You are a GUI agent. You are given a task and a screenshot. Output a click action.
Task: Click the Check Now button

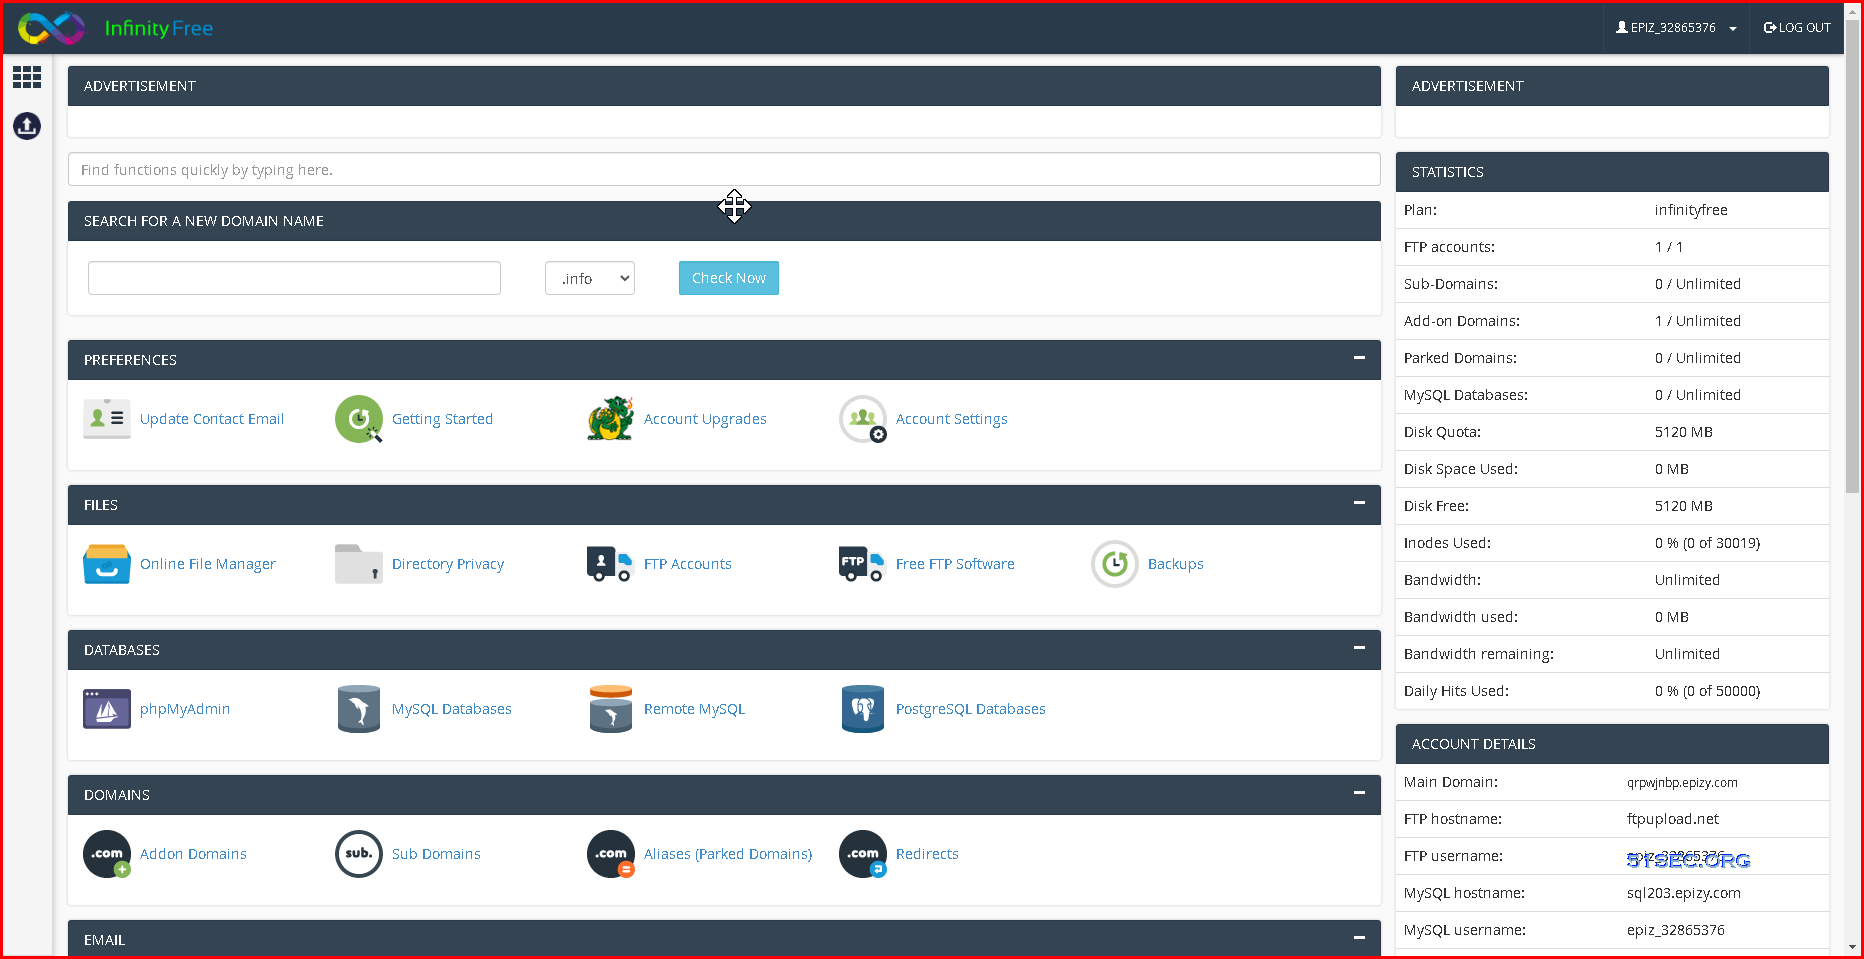pyautogui.click(x=729, y=278)
